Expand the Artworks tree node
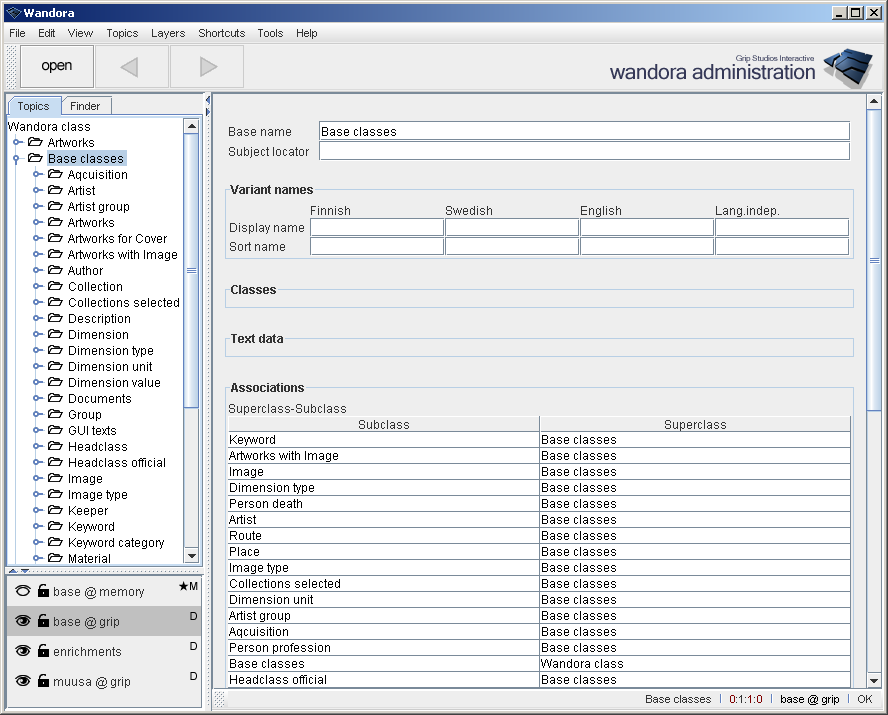The width and height of the screenshot is (888, 715). (17, 143)
